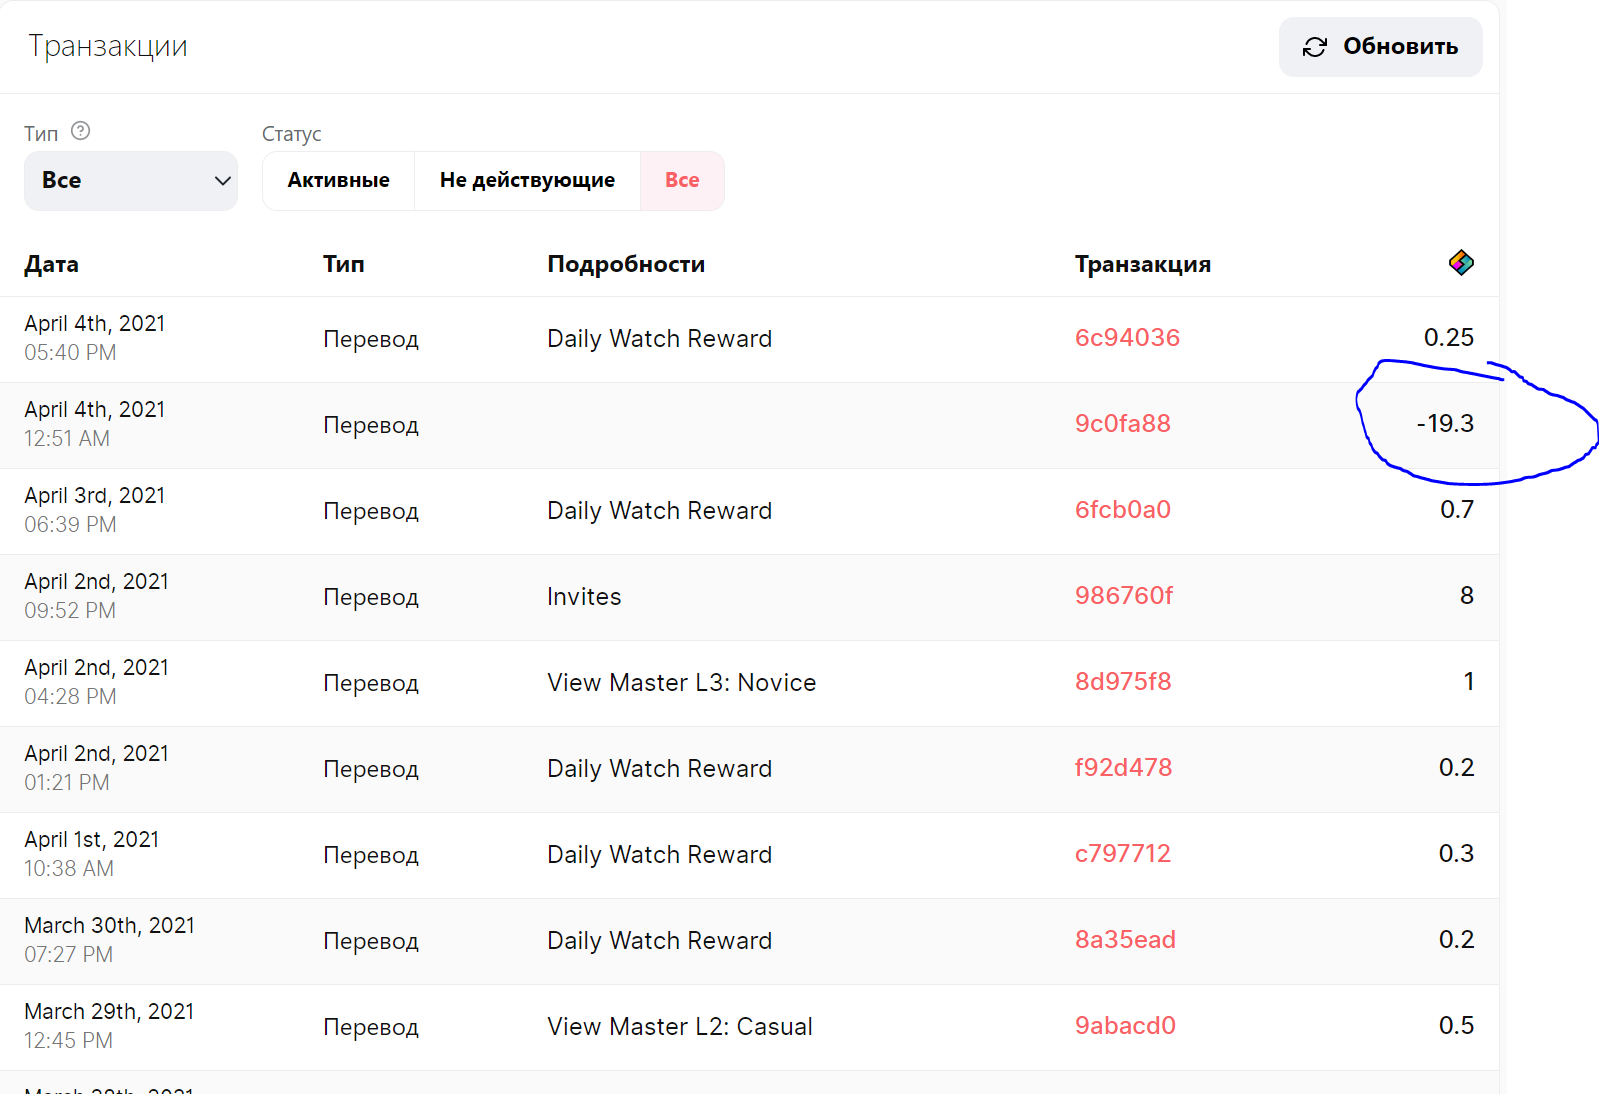This screenshot has width=1599, height=1094.
Task: Select the Активные status filter
Action: point(339,181)
